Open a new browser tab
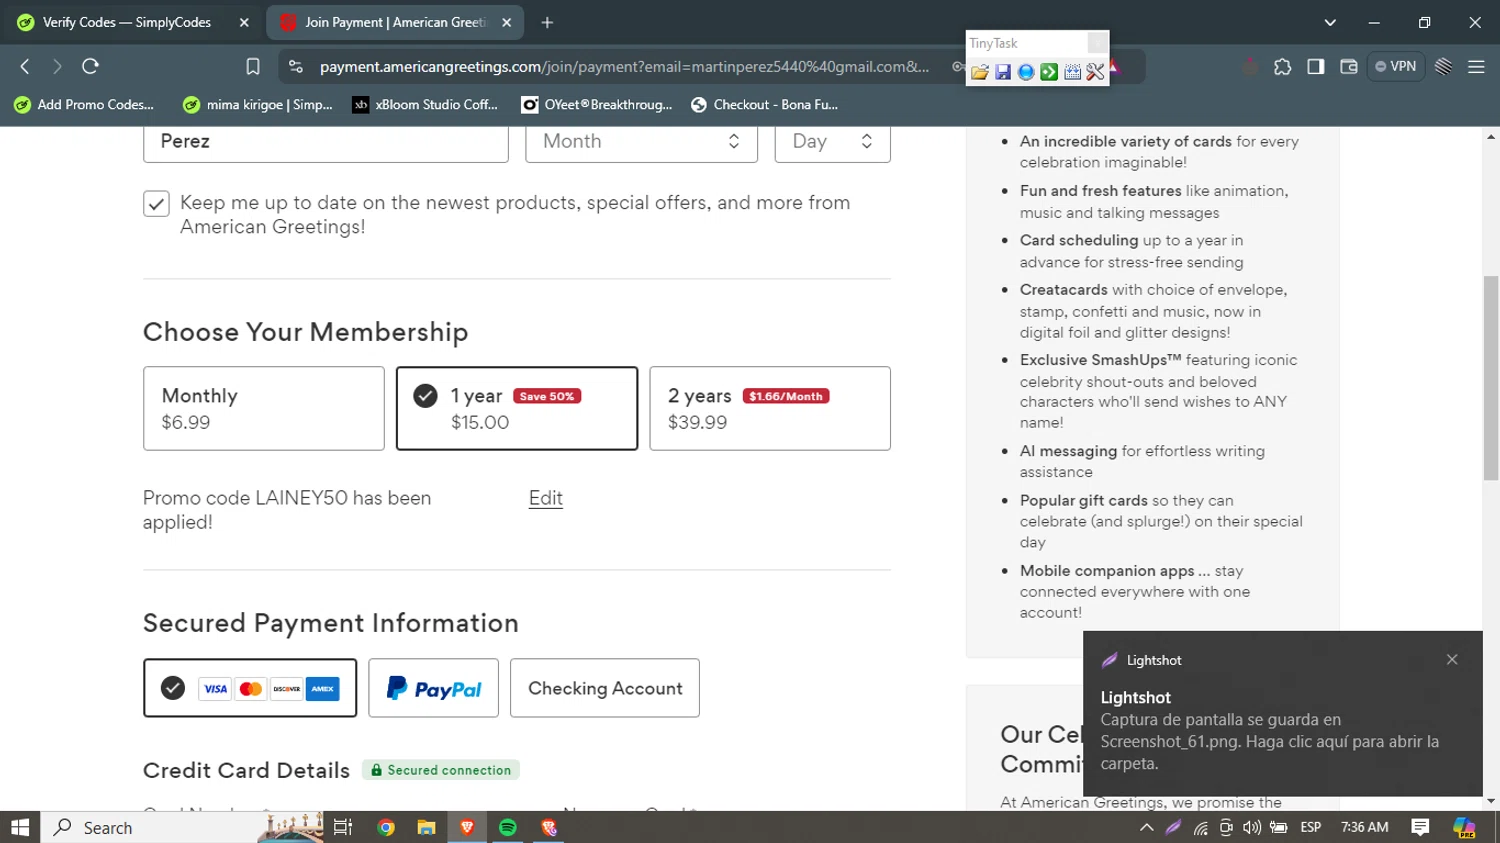1500x843 pixels. [547, 22]
